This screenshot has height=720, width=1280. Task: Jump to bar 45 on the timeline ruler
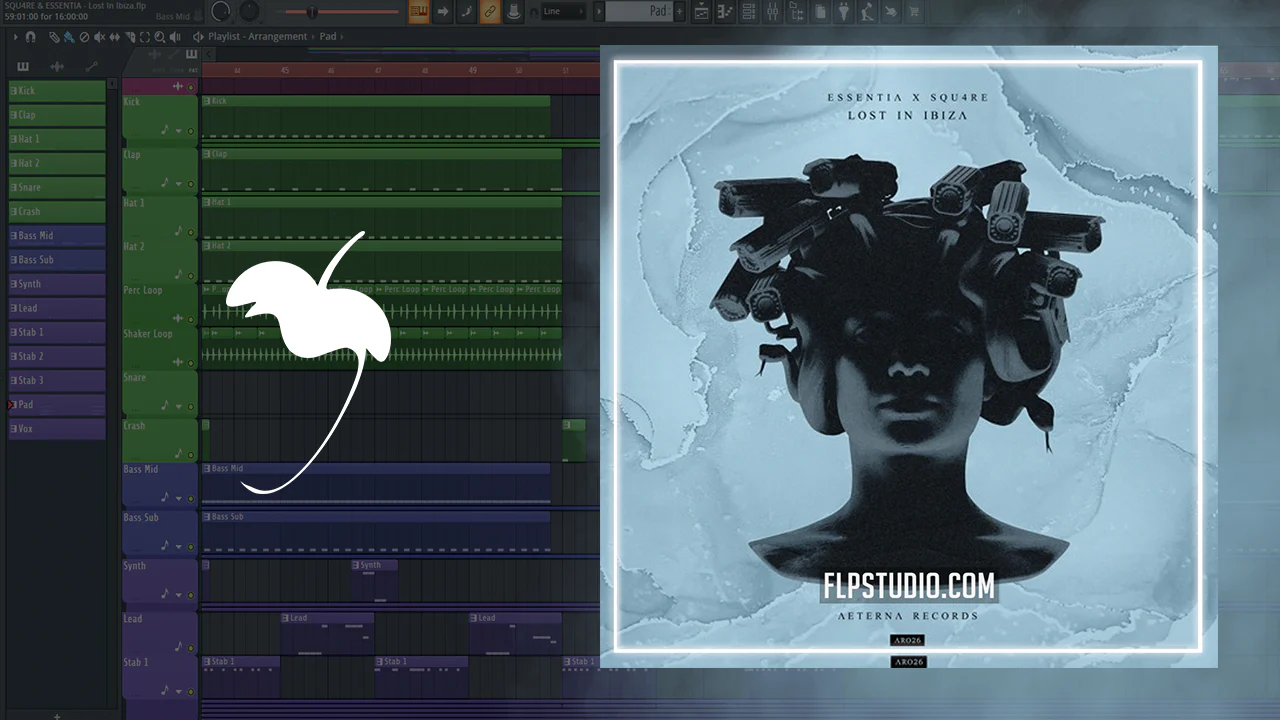click(285, 70)
